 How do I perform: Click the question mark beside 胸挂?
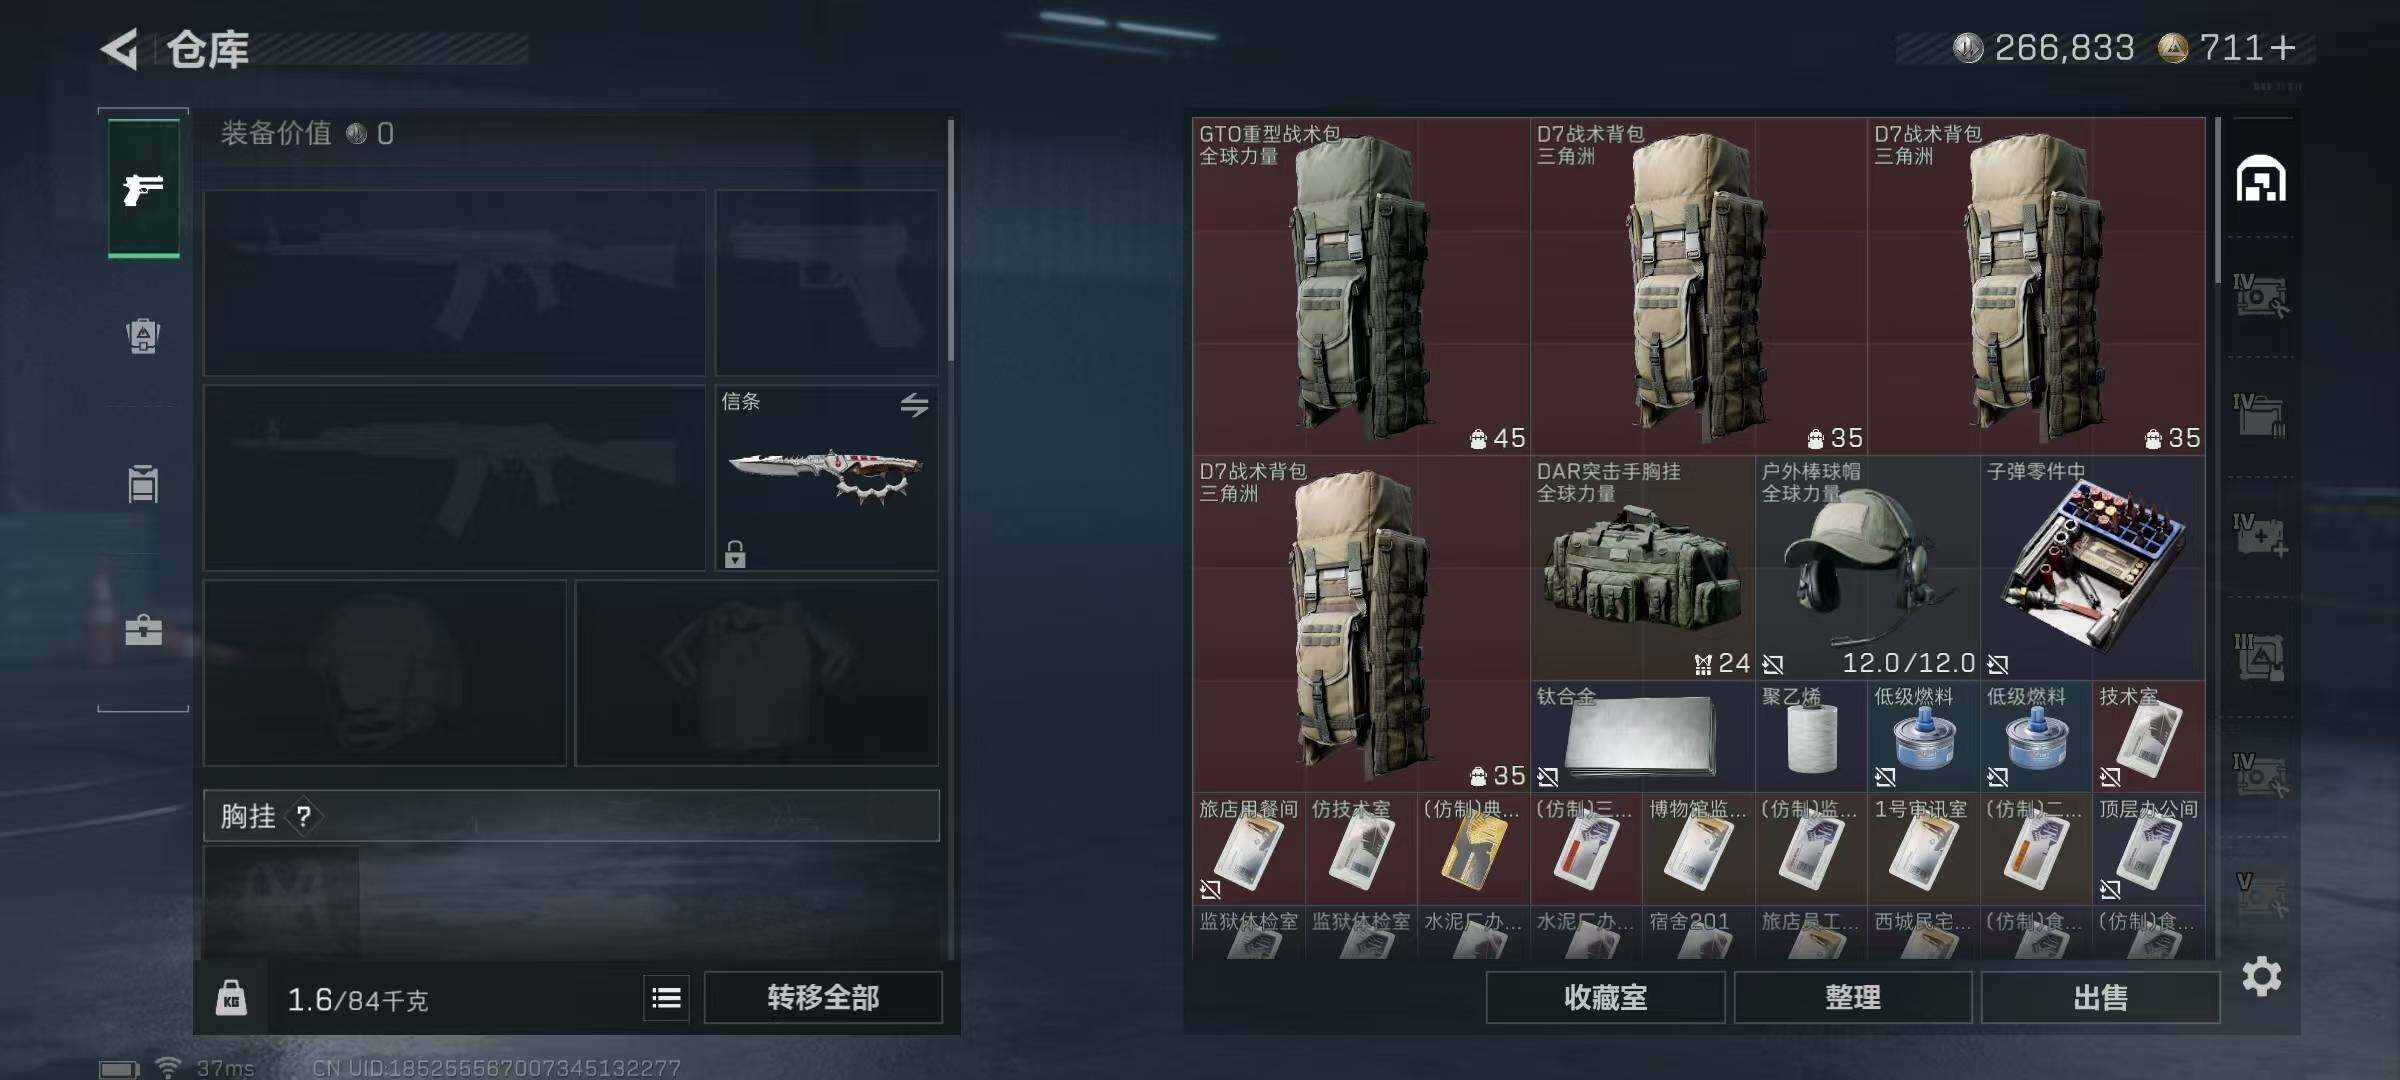(x=304, y=817)
